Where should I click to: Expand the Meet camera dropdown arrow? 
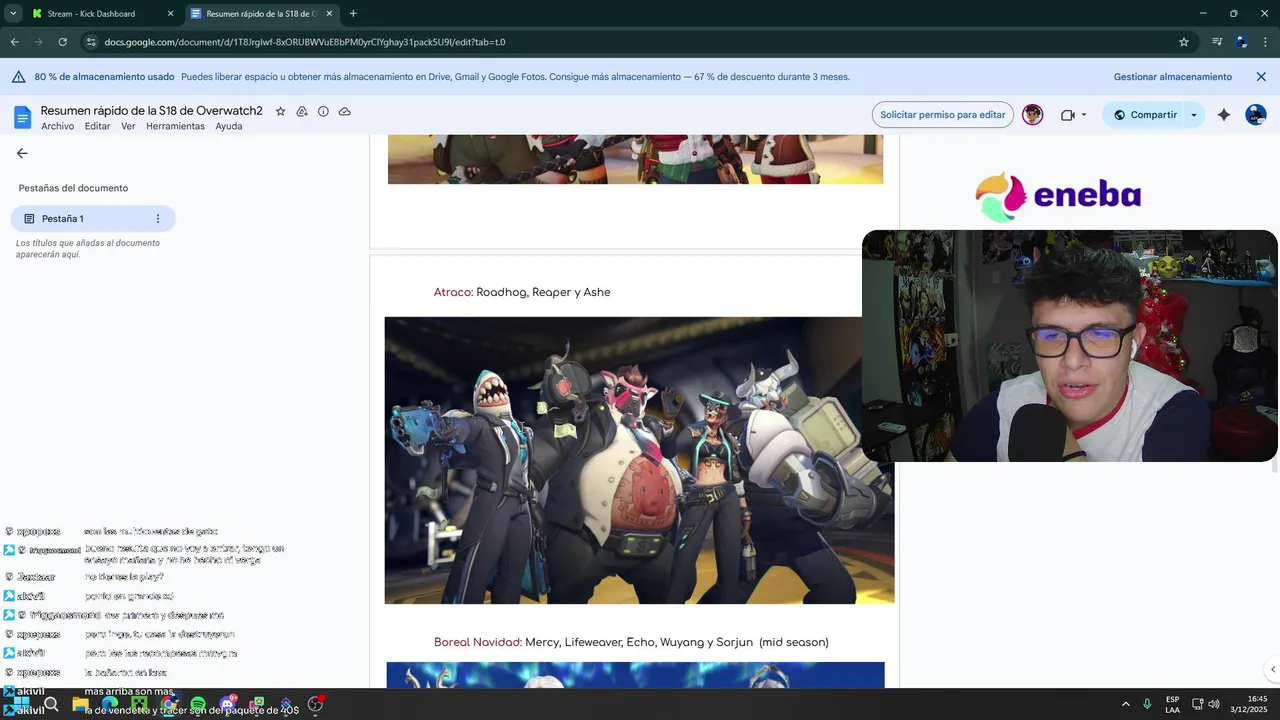[1084, 115]
